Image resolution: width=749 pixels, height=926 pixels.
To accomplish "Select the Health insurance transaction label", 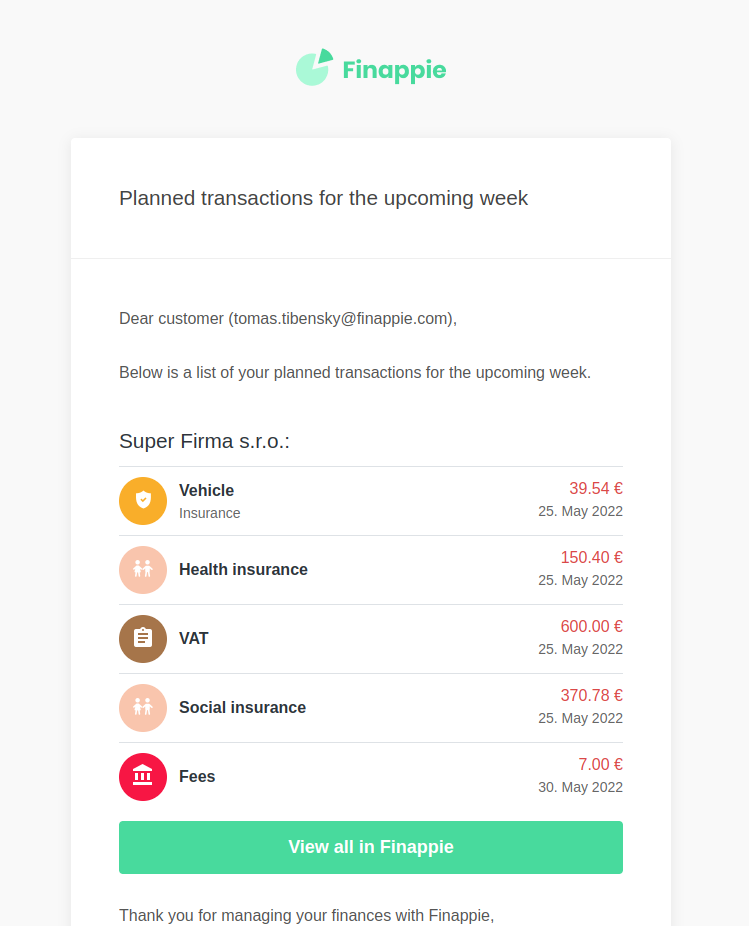I will click(243, 569).
